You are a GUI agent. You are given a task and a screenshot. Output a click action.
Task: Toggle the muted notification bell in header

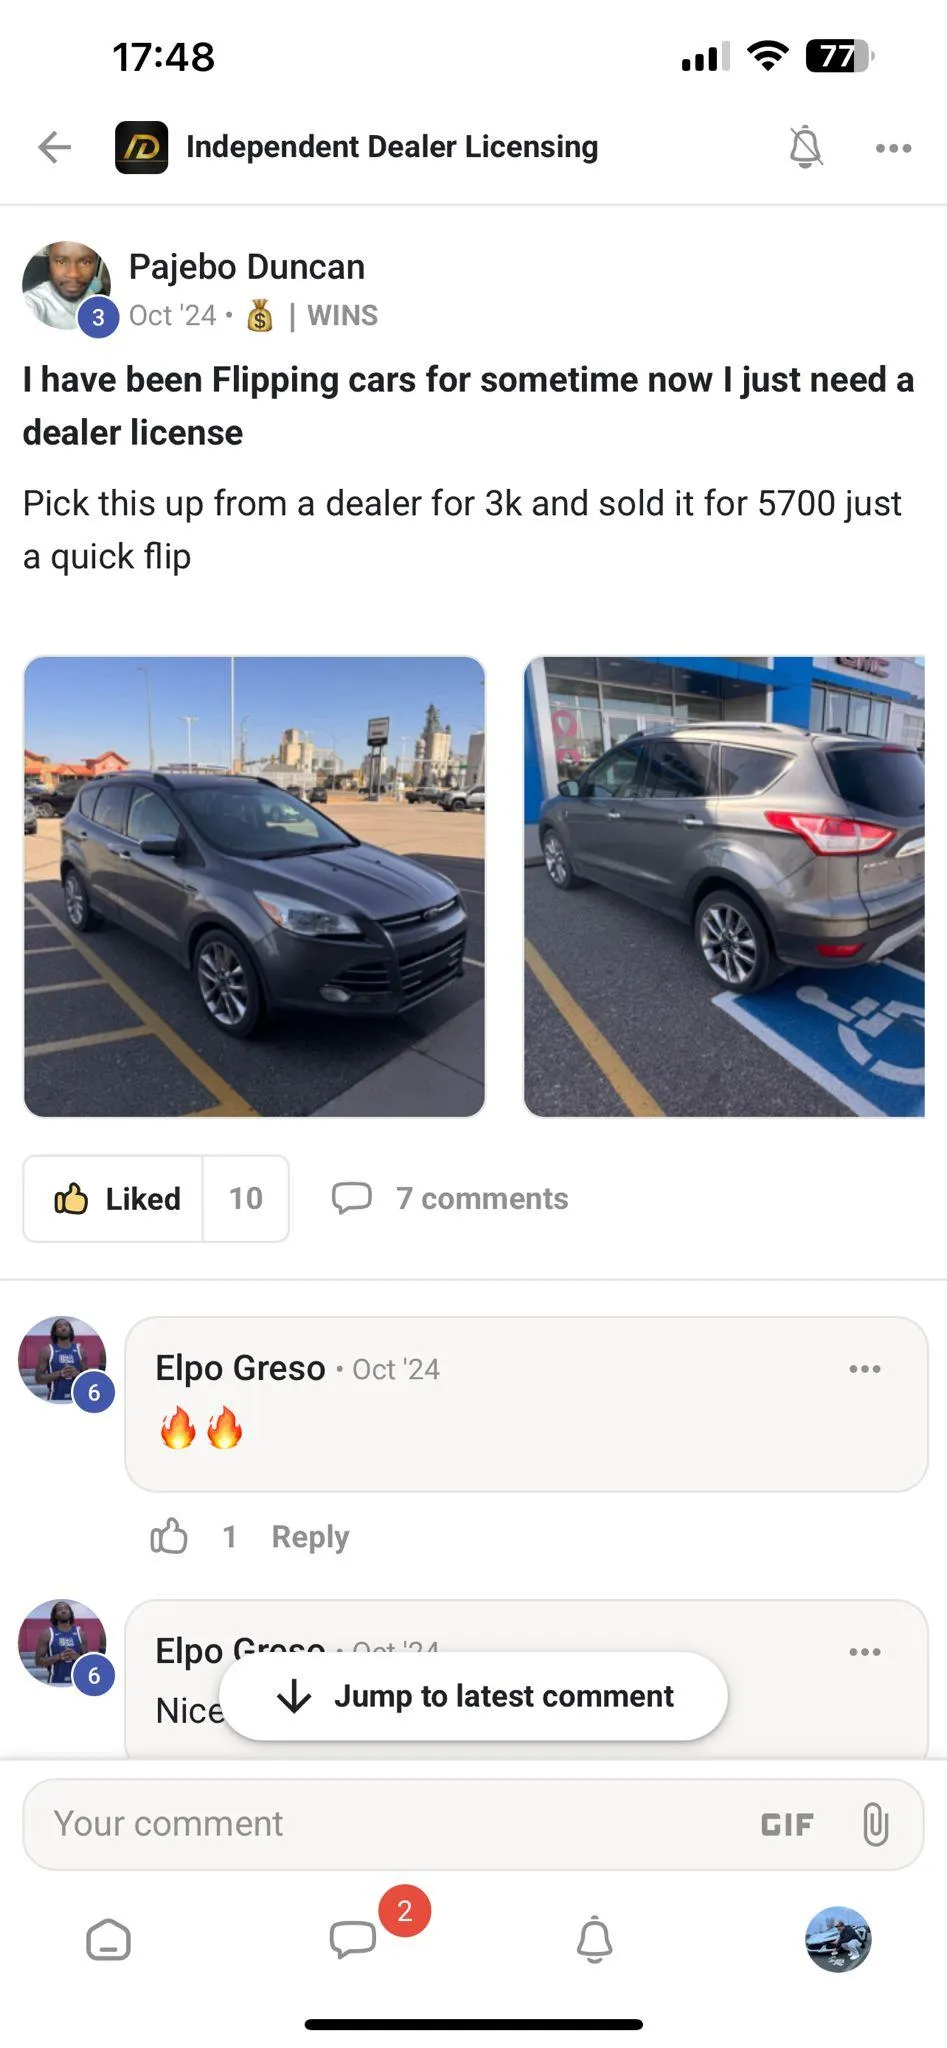(806, 147)
